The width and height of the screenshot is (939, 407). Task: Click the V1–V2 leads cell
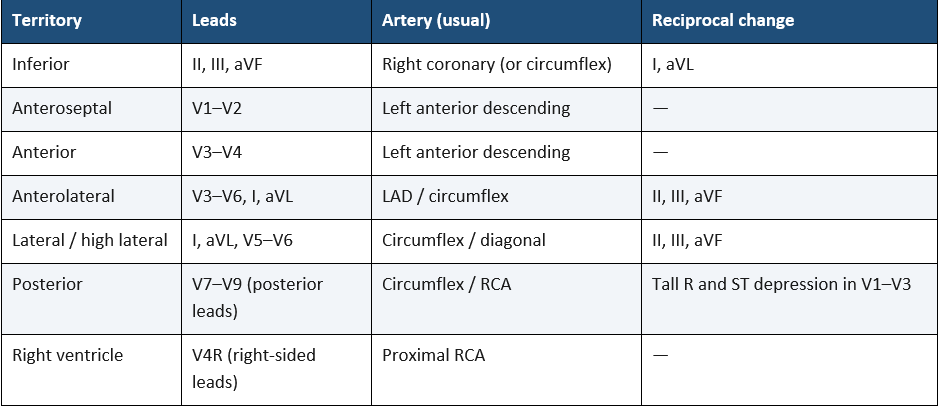point(276,109)
